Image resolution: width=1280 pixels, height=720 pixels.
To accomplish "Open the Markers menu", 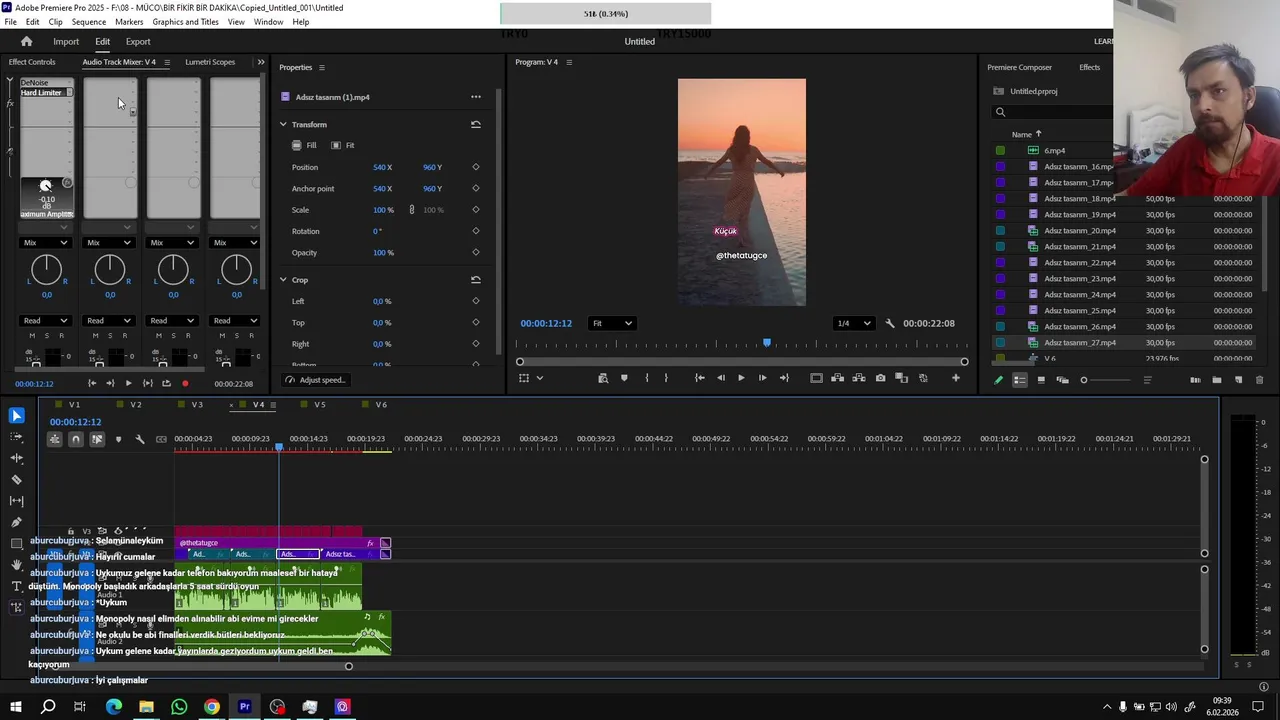I will 129,21.
